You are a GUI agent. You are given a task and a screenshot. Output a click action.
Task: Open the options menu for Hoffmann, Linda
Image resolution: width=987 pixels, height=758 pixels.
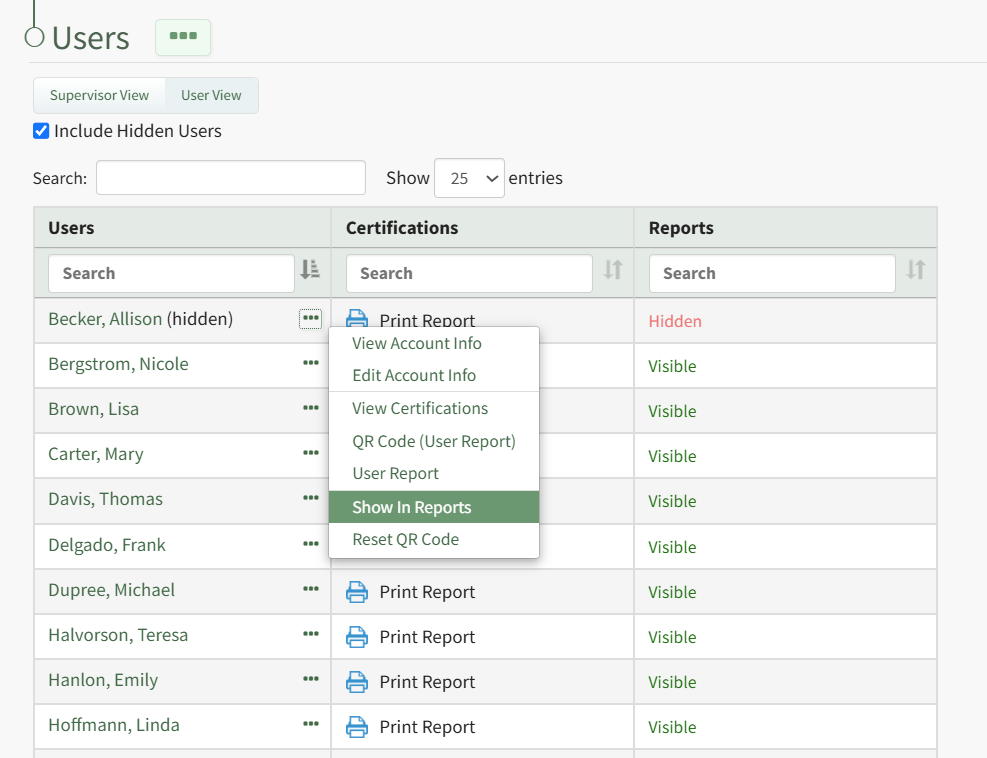(x=310, y=724)
